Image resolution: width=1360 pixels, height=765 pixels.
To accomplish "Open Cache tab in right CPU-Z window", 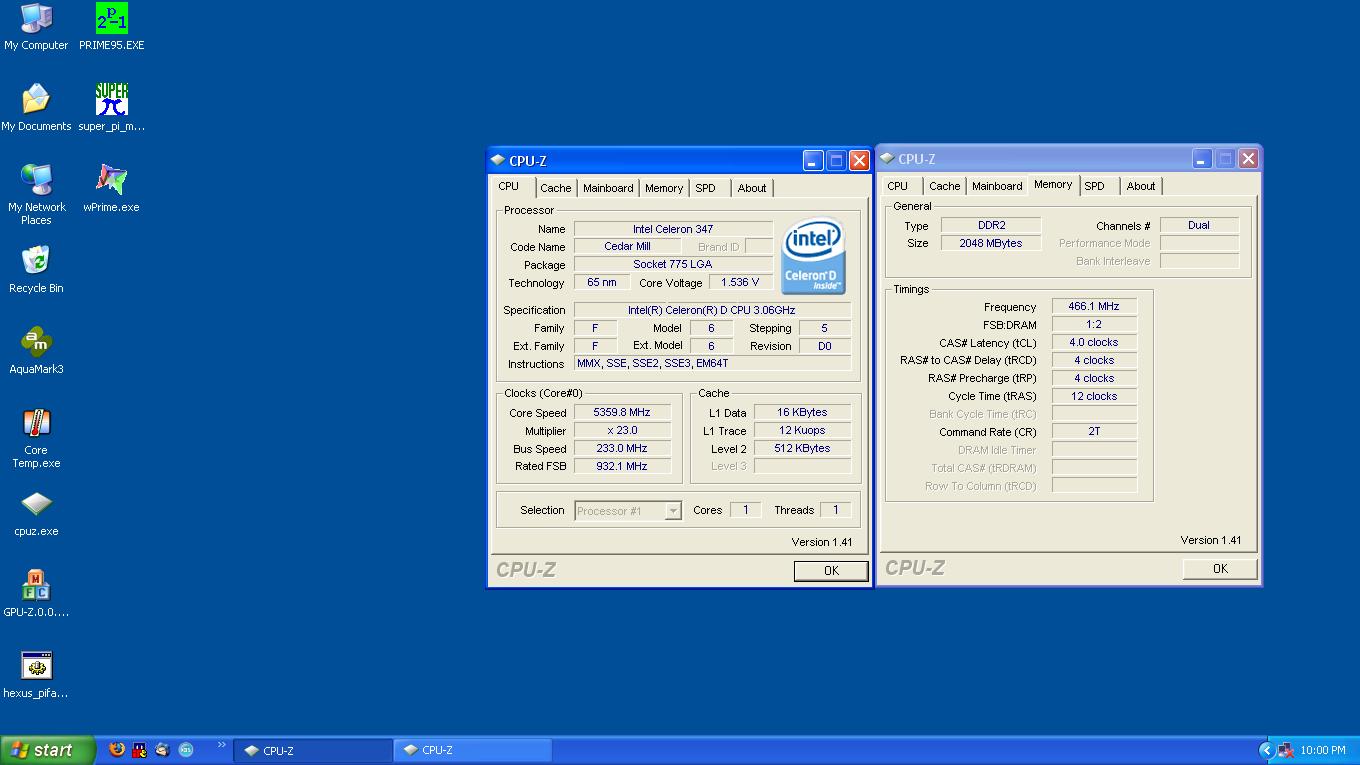I will pyautogui.click(x=945, y=186).
